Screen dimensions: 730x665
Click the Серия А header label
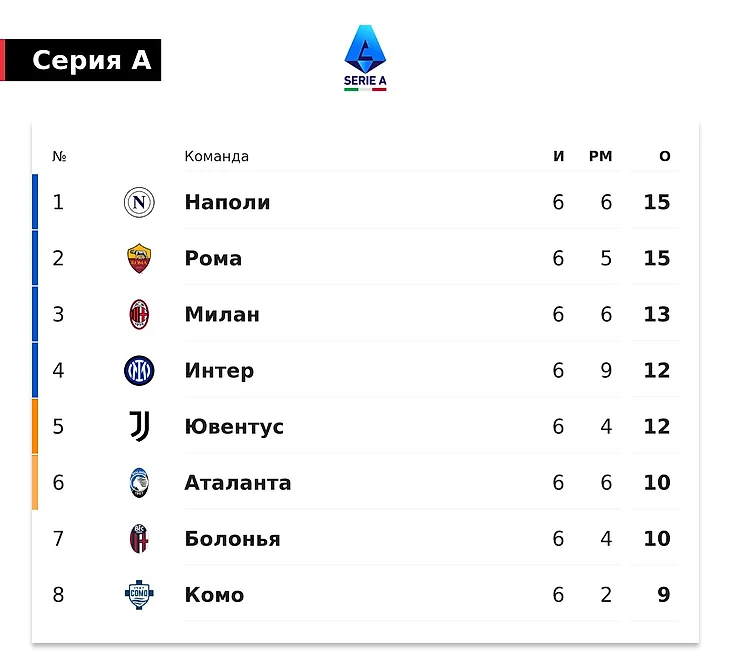91,61
